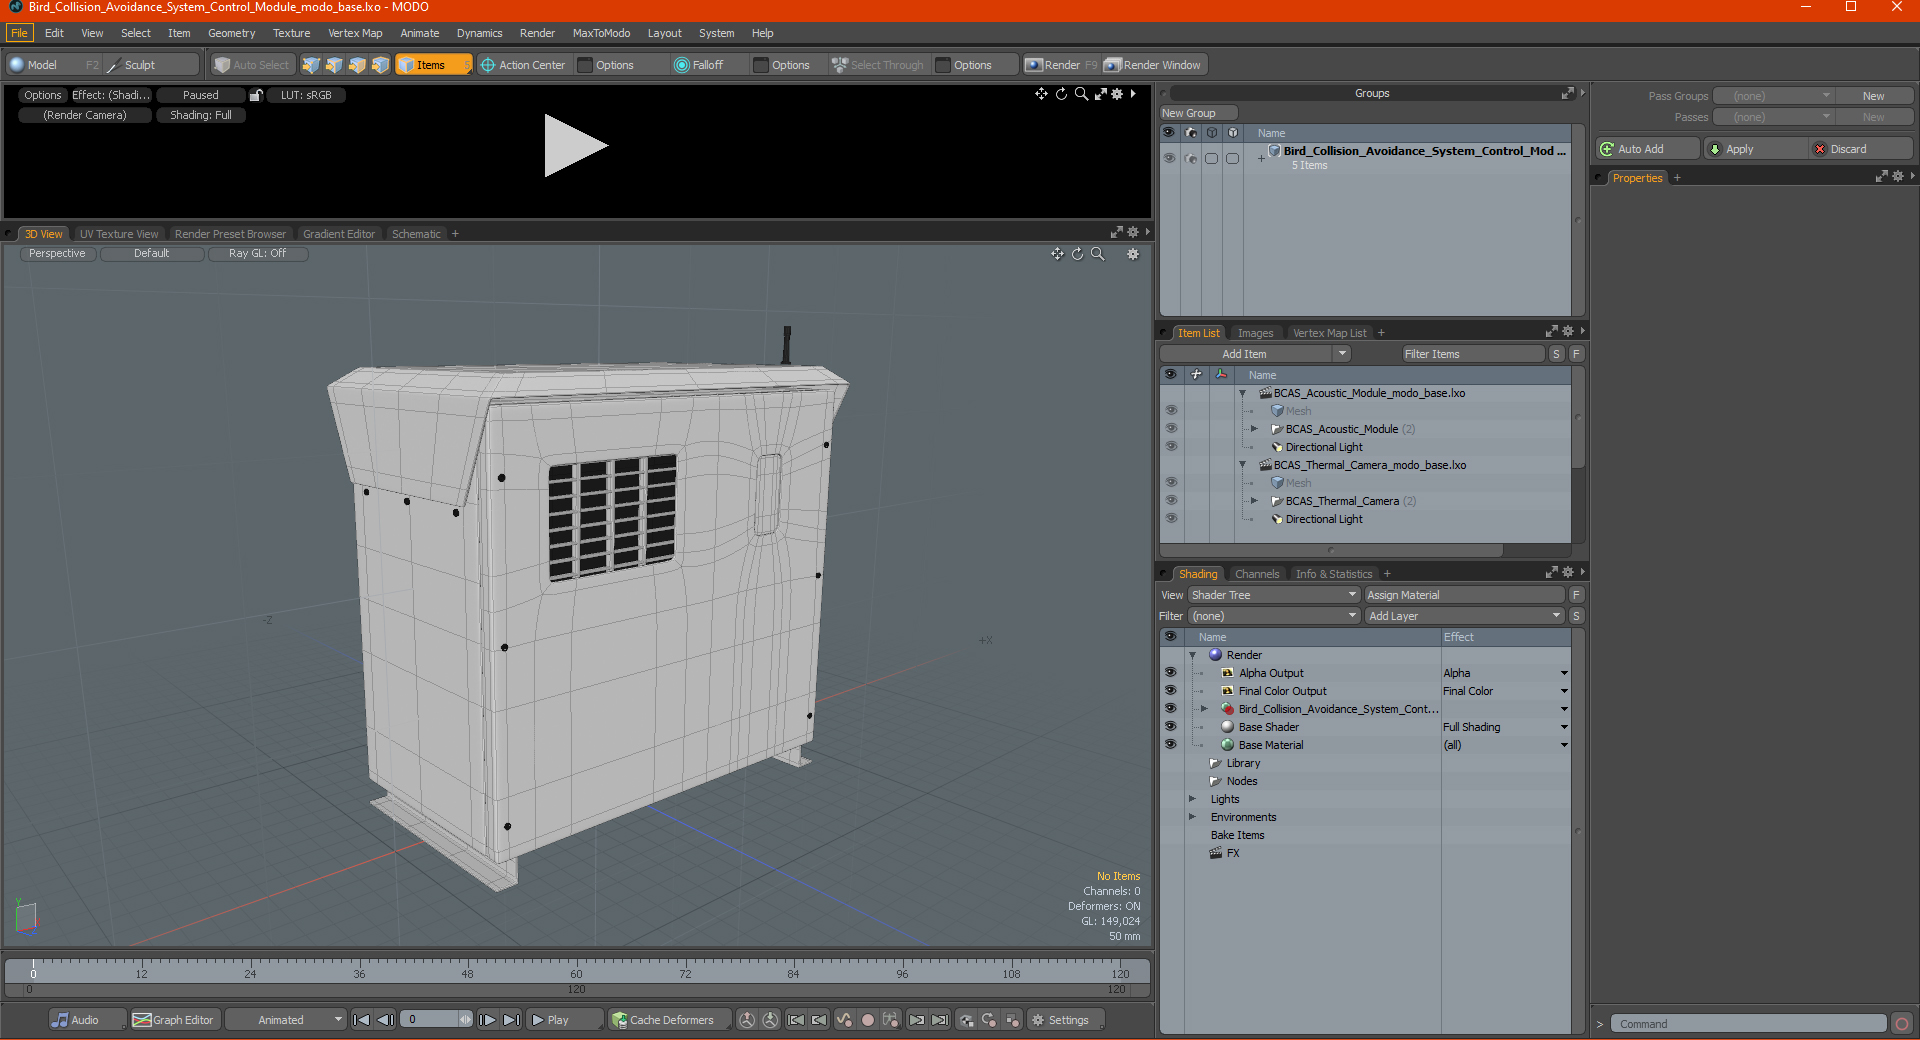The image size is (1920, 1040).
Task: Click the Auto Add button
Action: pos(1648,149)
